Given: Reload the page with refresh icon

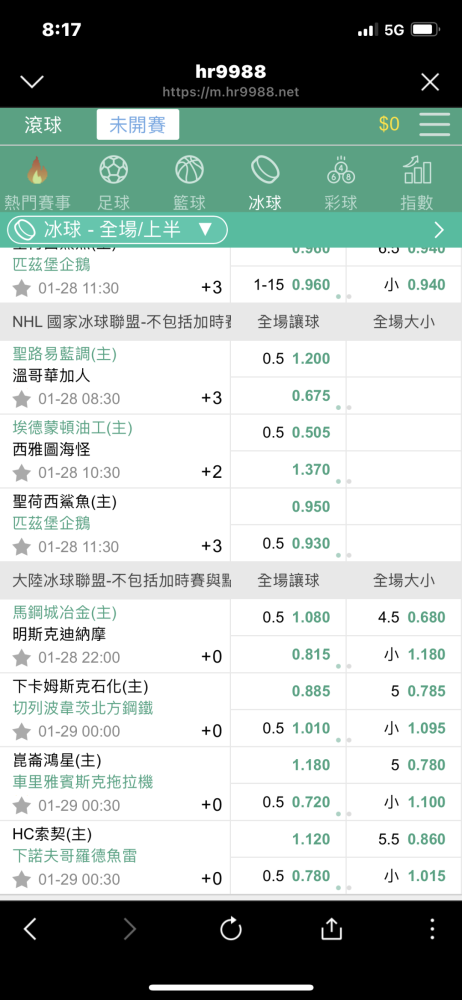Looking at the screenshot, I should [x=231, y=929].
